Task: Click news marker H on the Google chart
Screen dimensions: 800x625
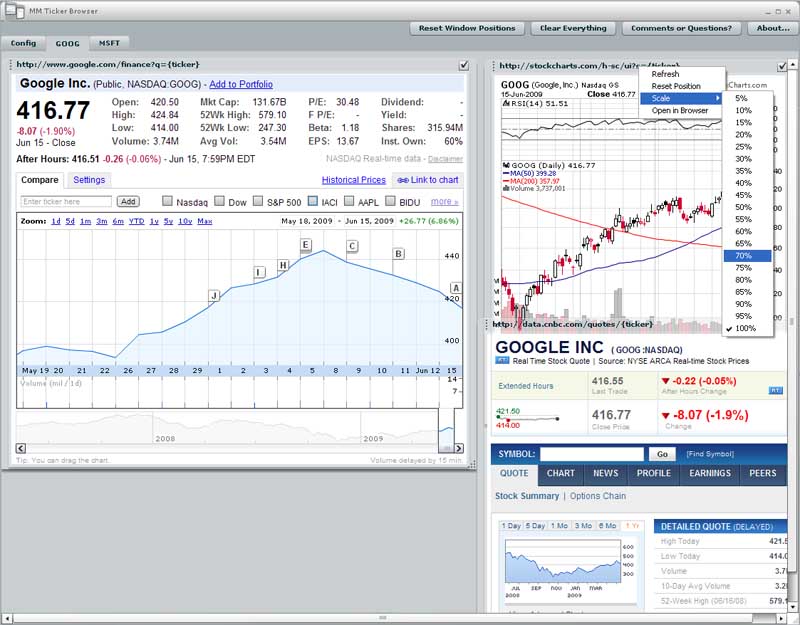Action: click(283, 265)
